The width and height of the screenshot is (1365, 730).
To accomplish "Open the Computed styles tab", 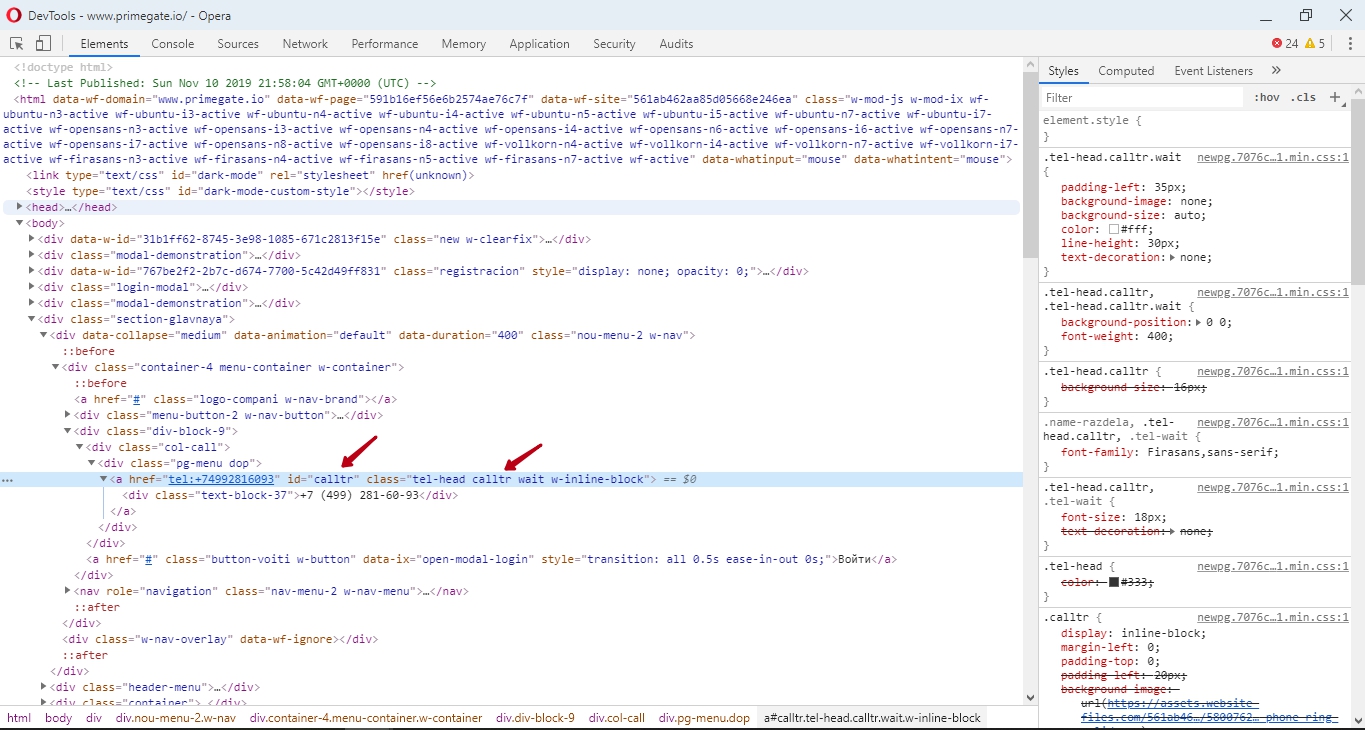I will tap(1126, 71).
